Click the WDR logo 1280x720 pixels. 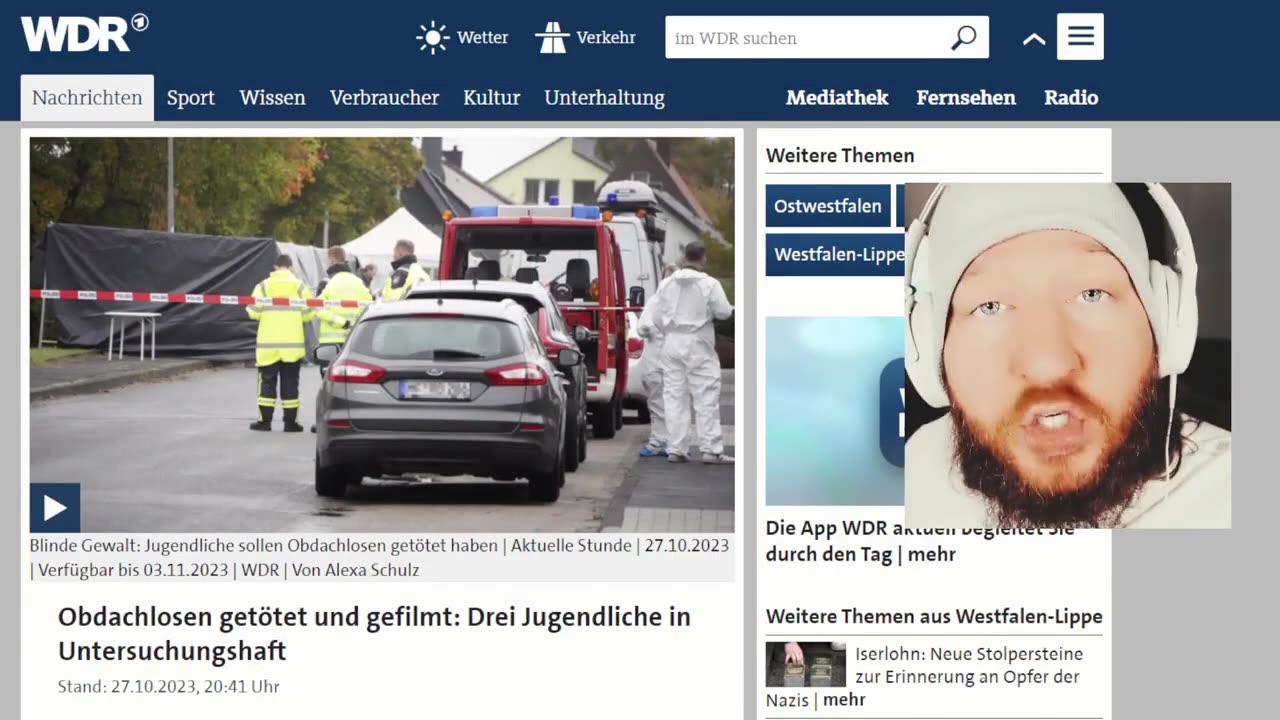[85, 33]
